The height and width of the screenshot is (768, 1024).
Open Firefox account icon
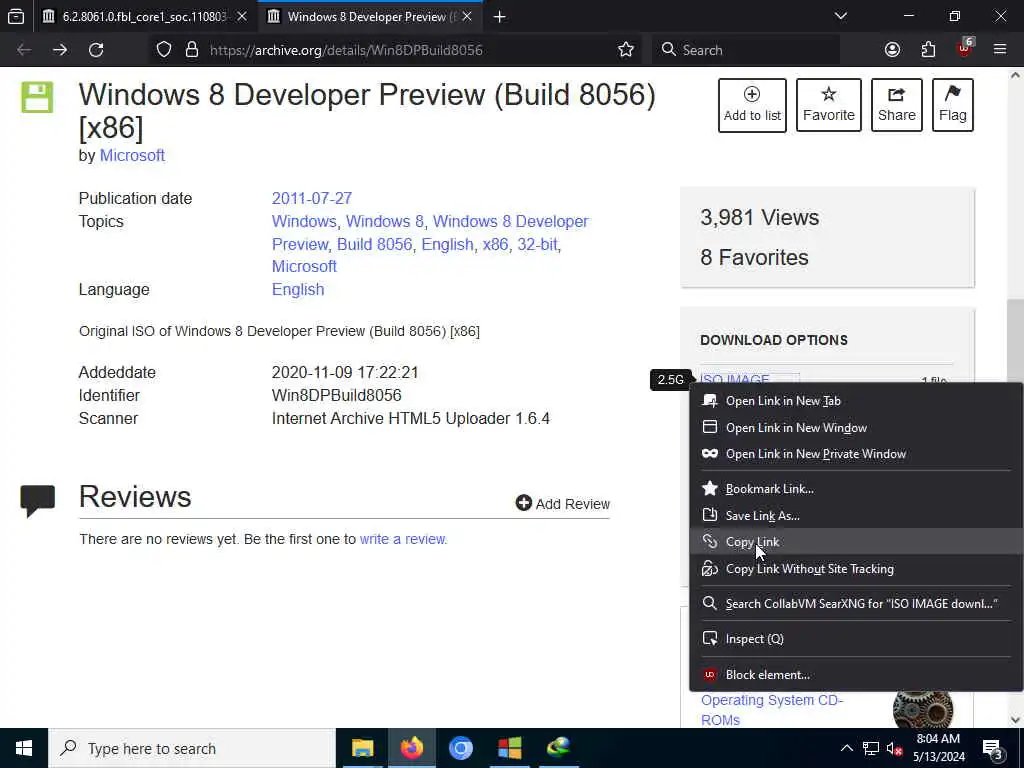click(x=892, y=50)
